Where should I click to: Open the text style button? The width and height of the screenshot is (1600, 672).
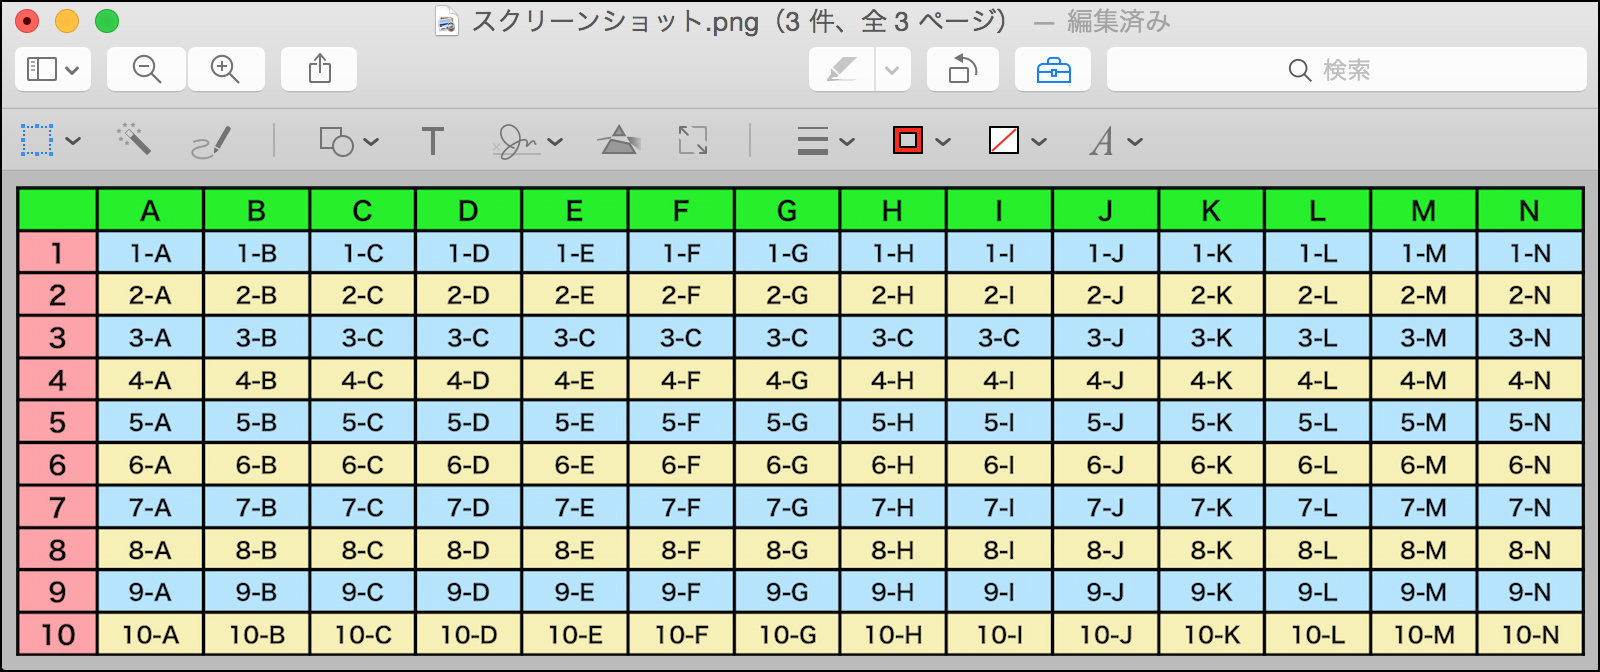(1102, 141)
